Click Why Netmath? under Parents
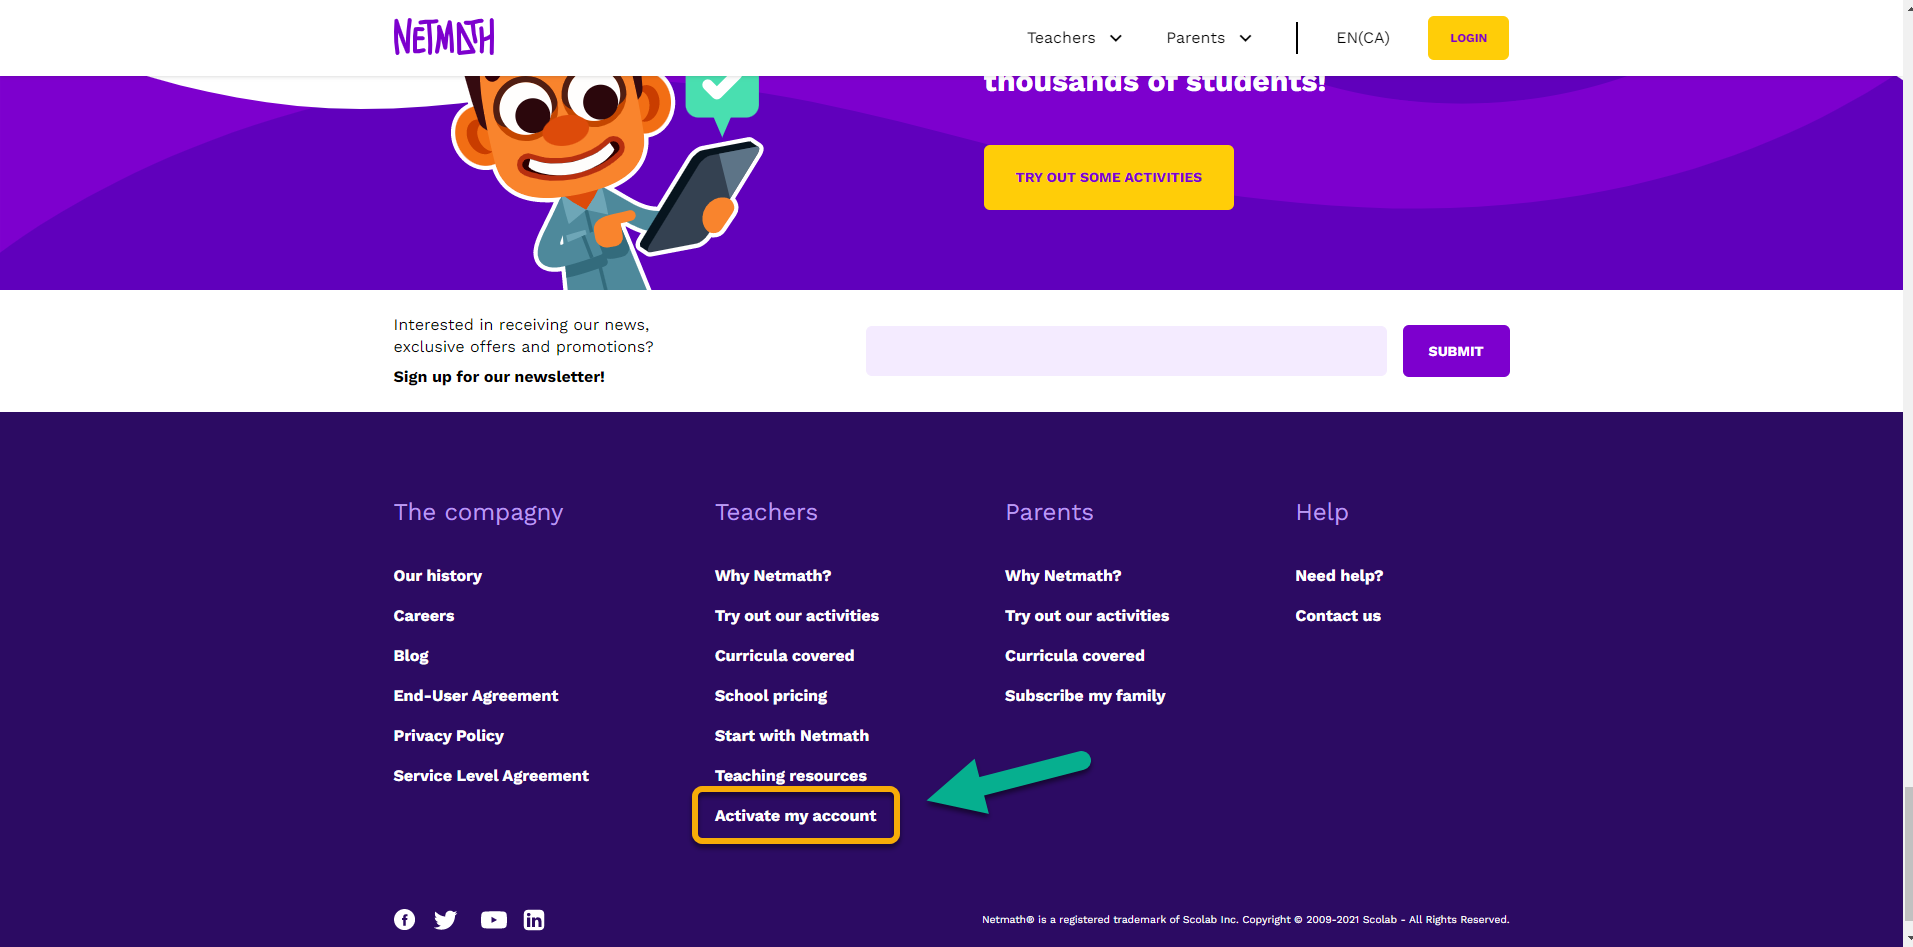The image size is (1913, 947). (1063, 576)
